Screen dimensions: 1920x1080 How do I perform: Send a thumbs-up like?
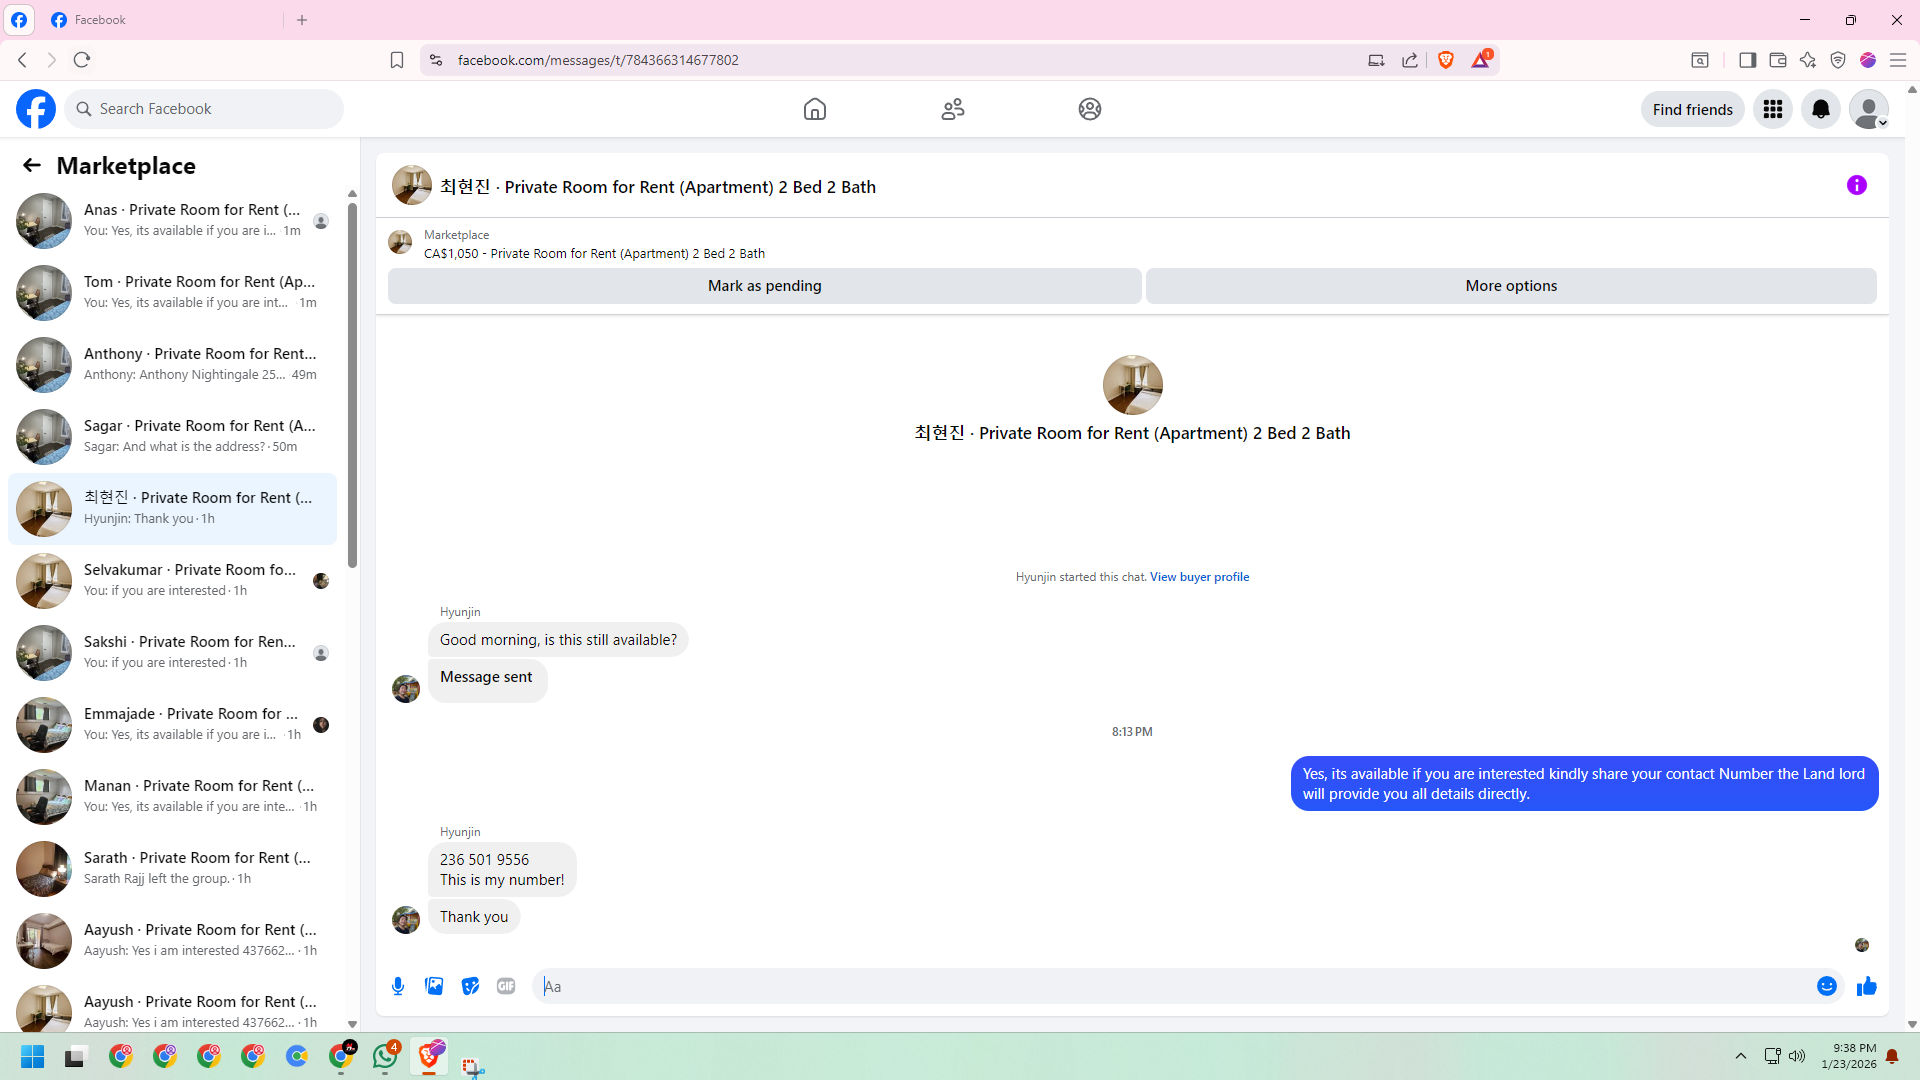pyautogui.click(x=1866, y=987)
